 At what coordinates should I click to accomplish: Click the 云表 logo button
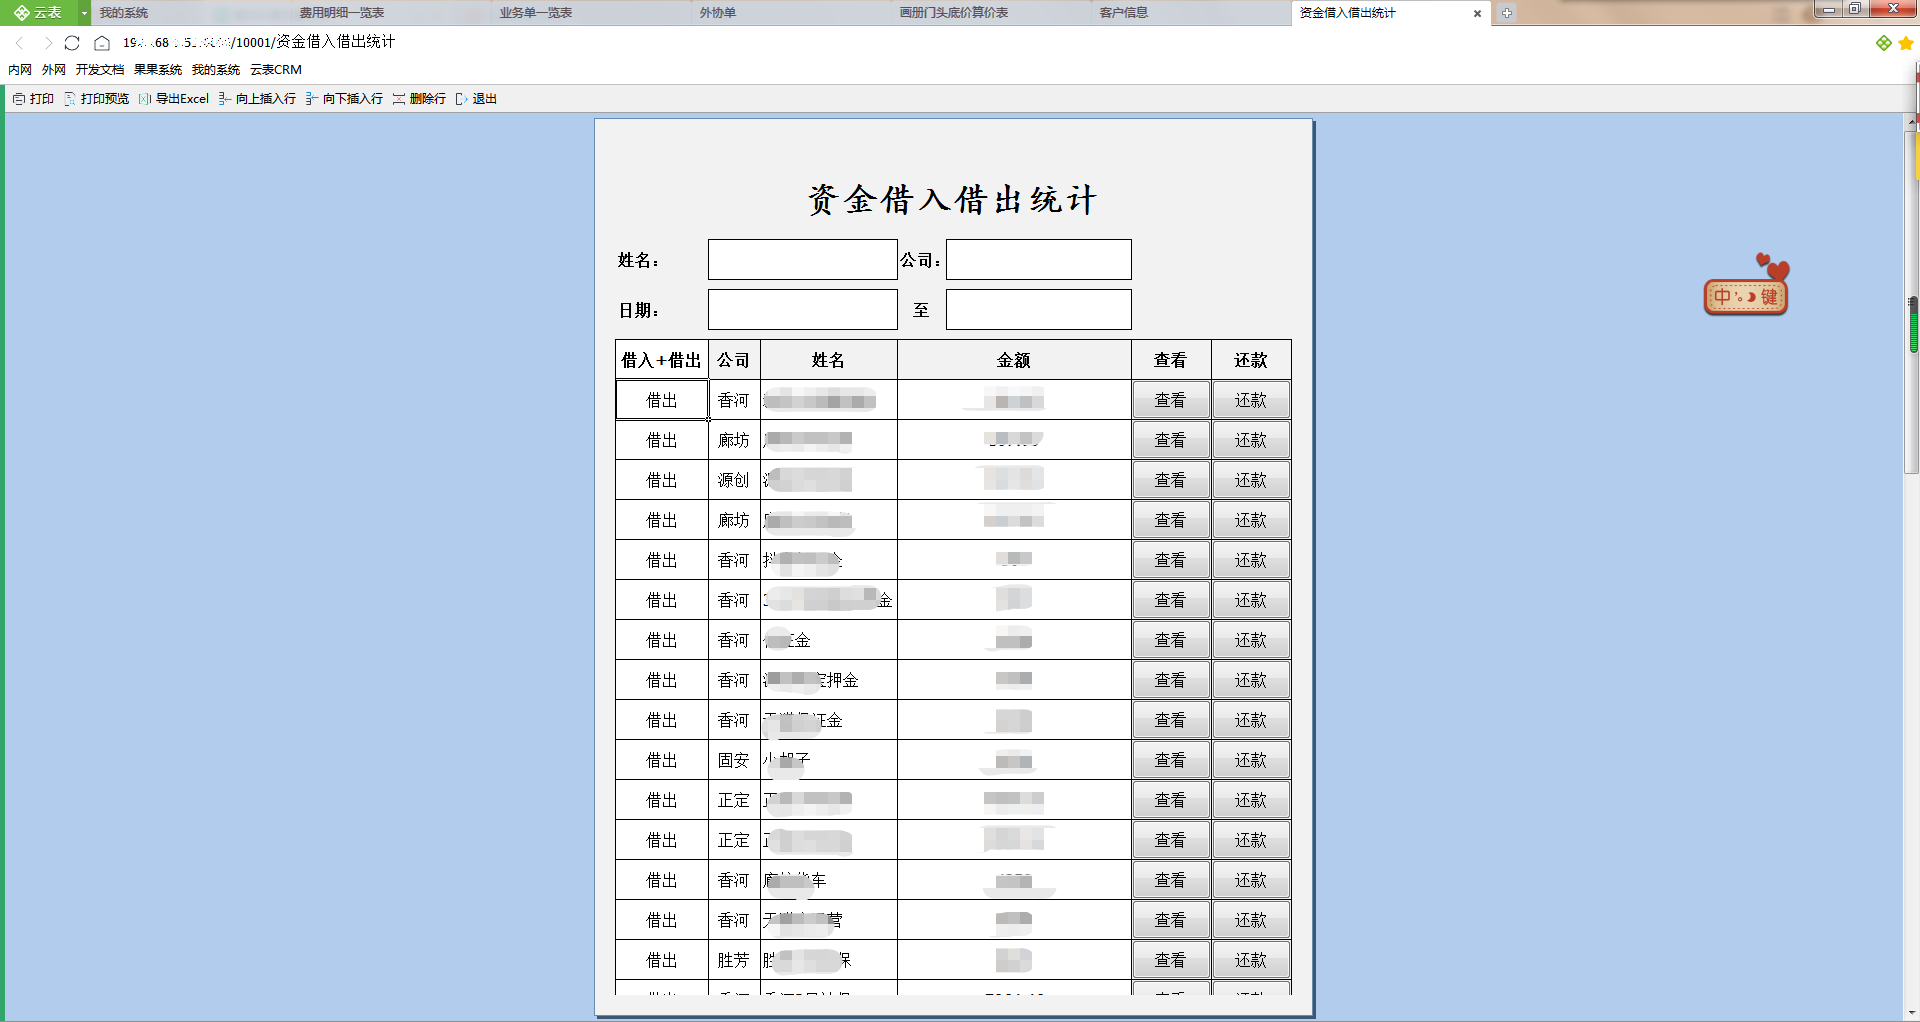point(39,13)
